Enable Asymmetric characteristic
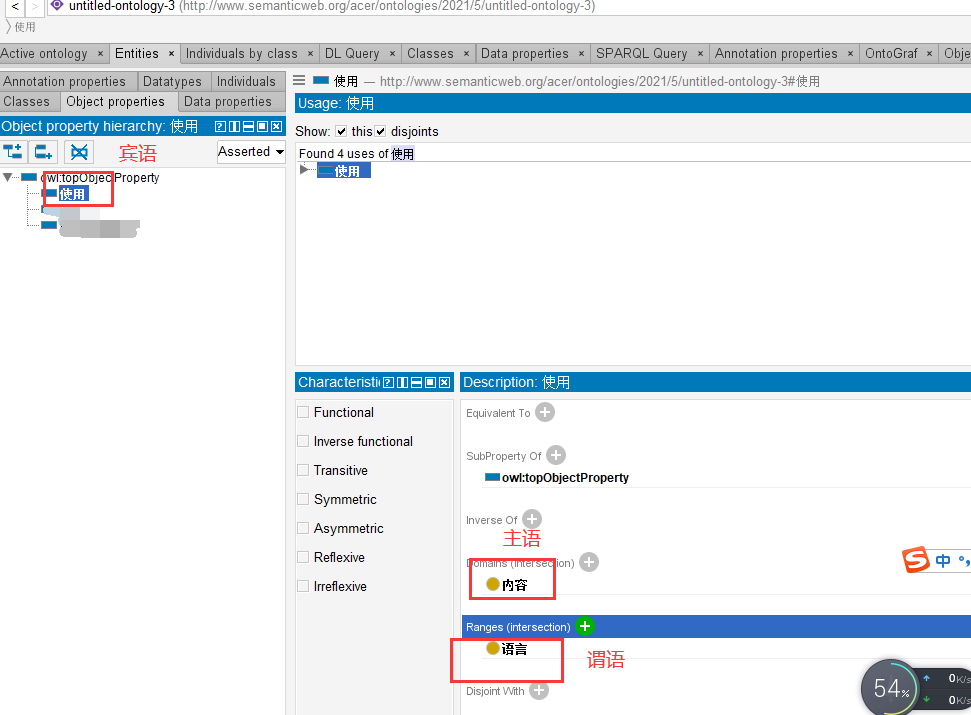 click(303, 529)
